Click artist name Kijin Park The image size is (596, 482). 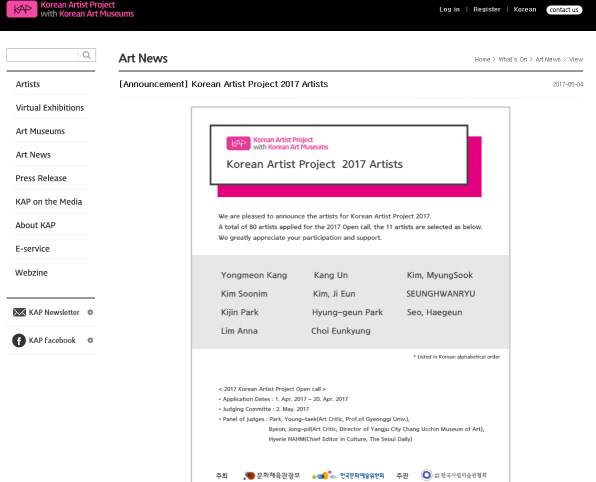click(239, 312)
